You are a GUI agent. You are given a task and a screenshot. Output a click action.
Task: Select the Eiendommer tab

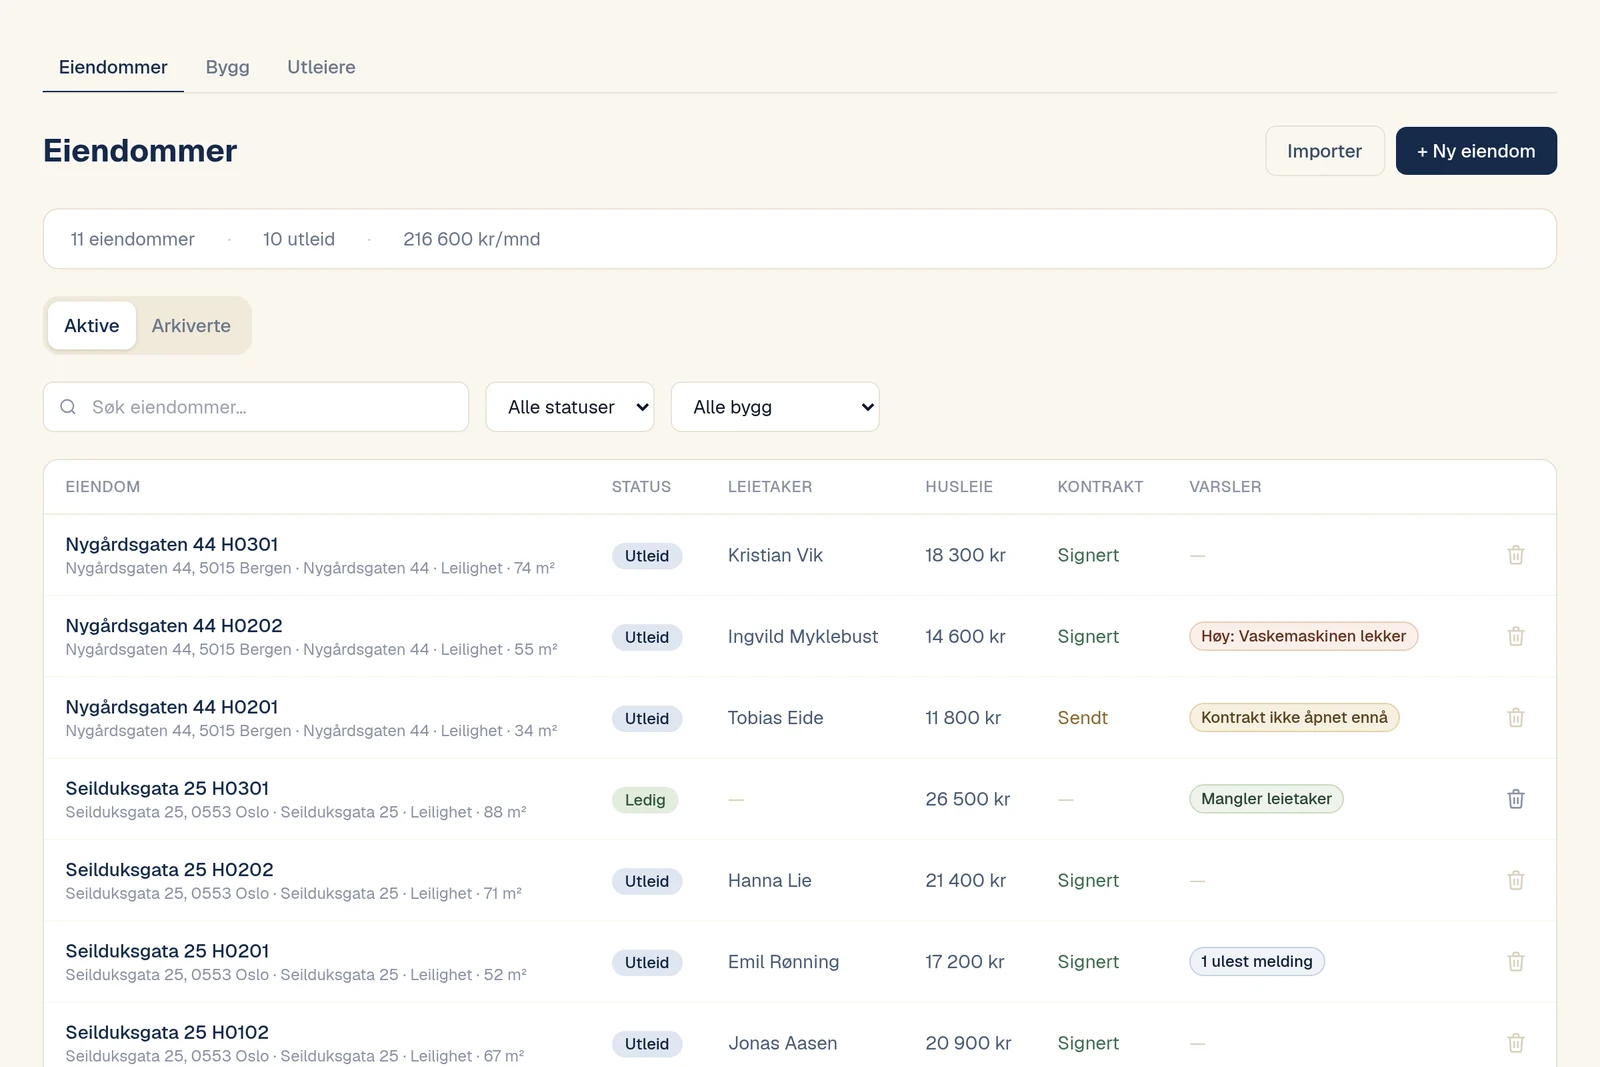pyautogui.click(x=113, y=67)
